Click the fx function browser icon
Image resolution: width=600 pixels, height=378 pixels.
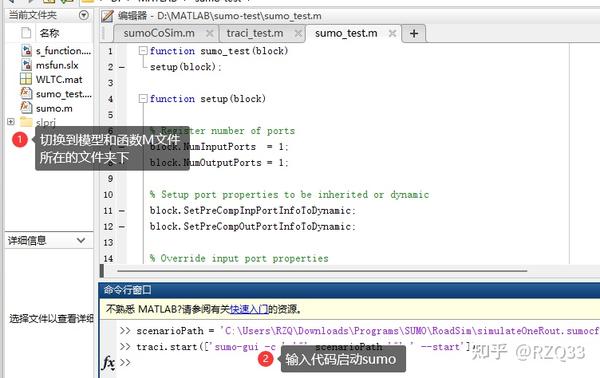pyautogui.click(x=108, y=362)
